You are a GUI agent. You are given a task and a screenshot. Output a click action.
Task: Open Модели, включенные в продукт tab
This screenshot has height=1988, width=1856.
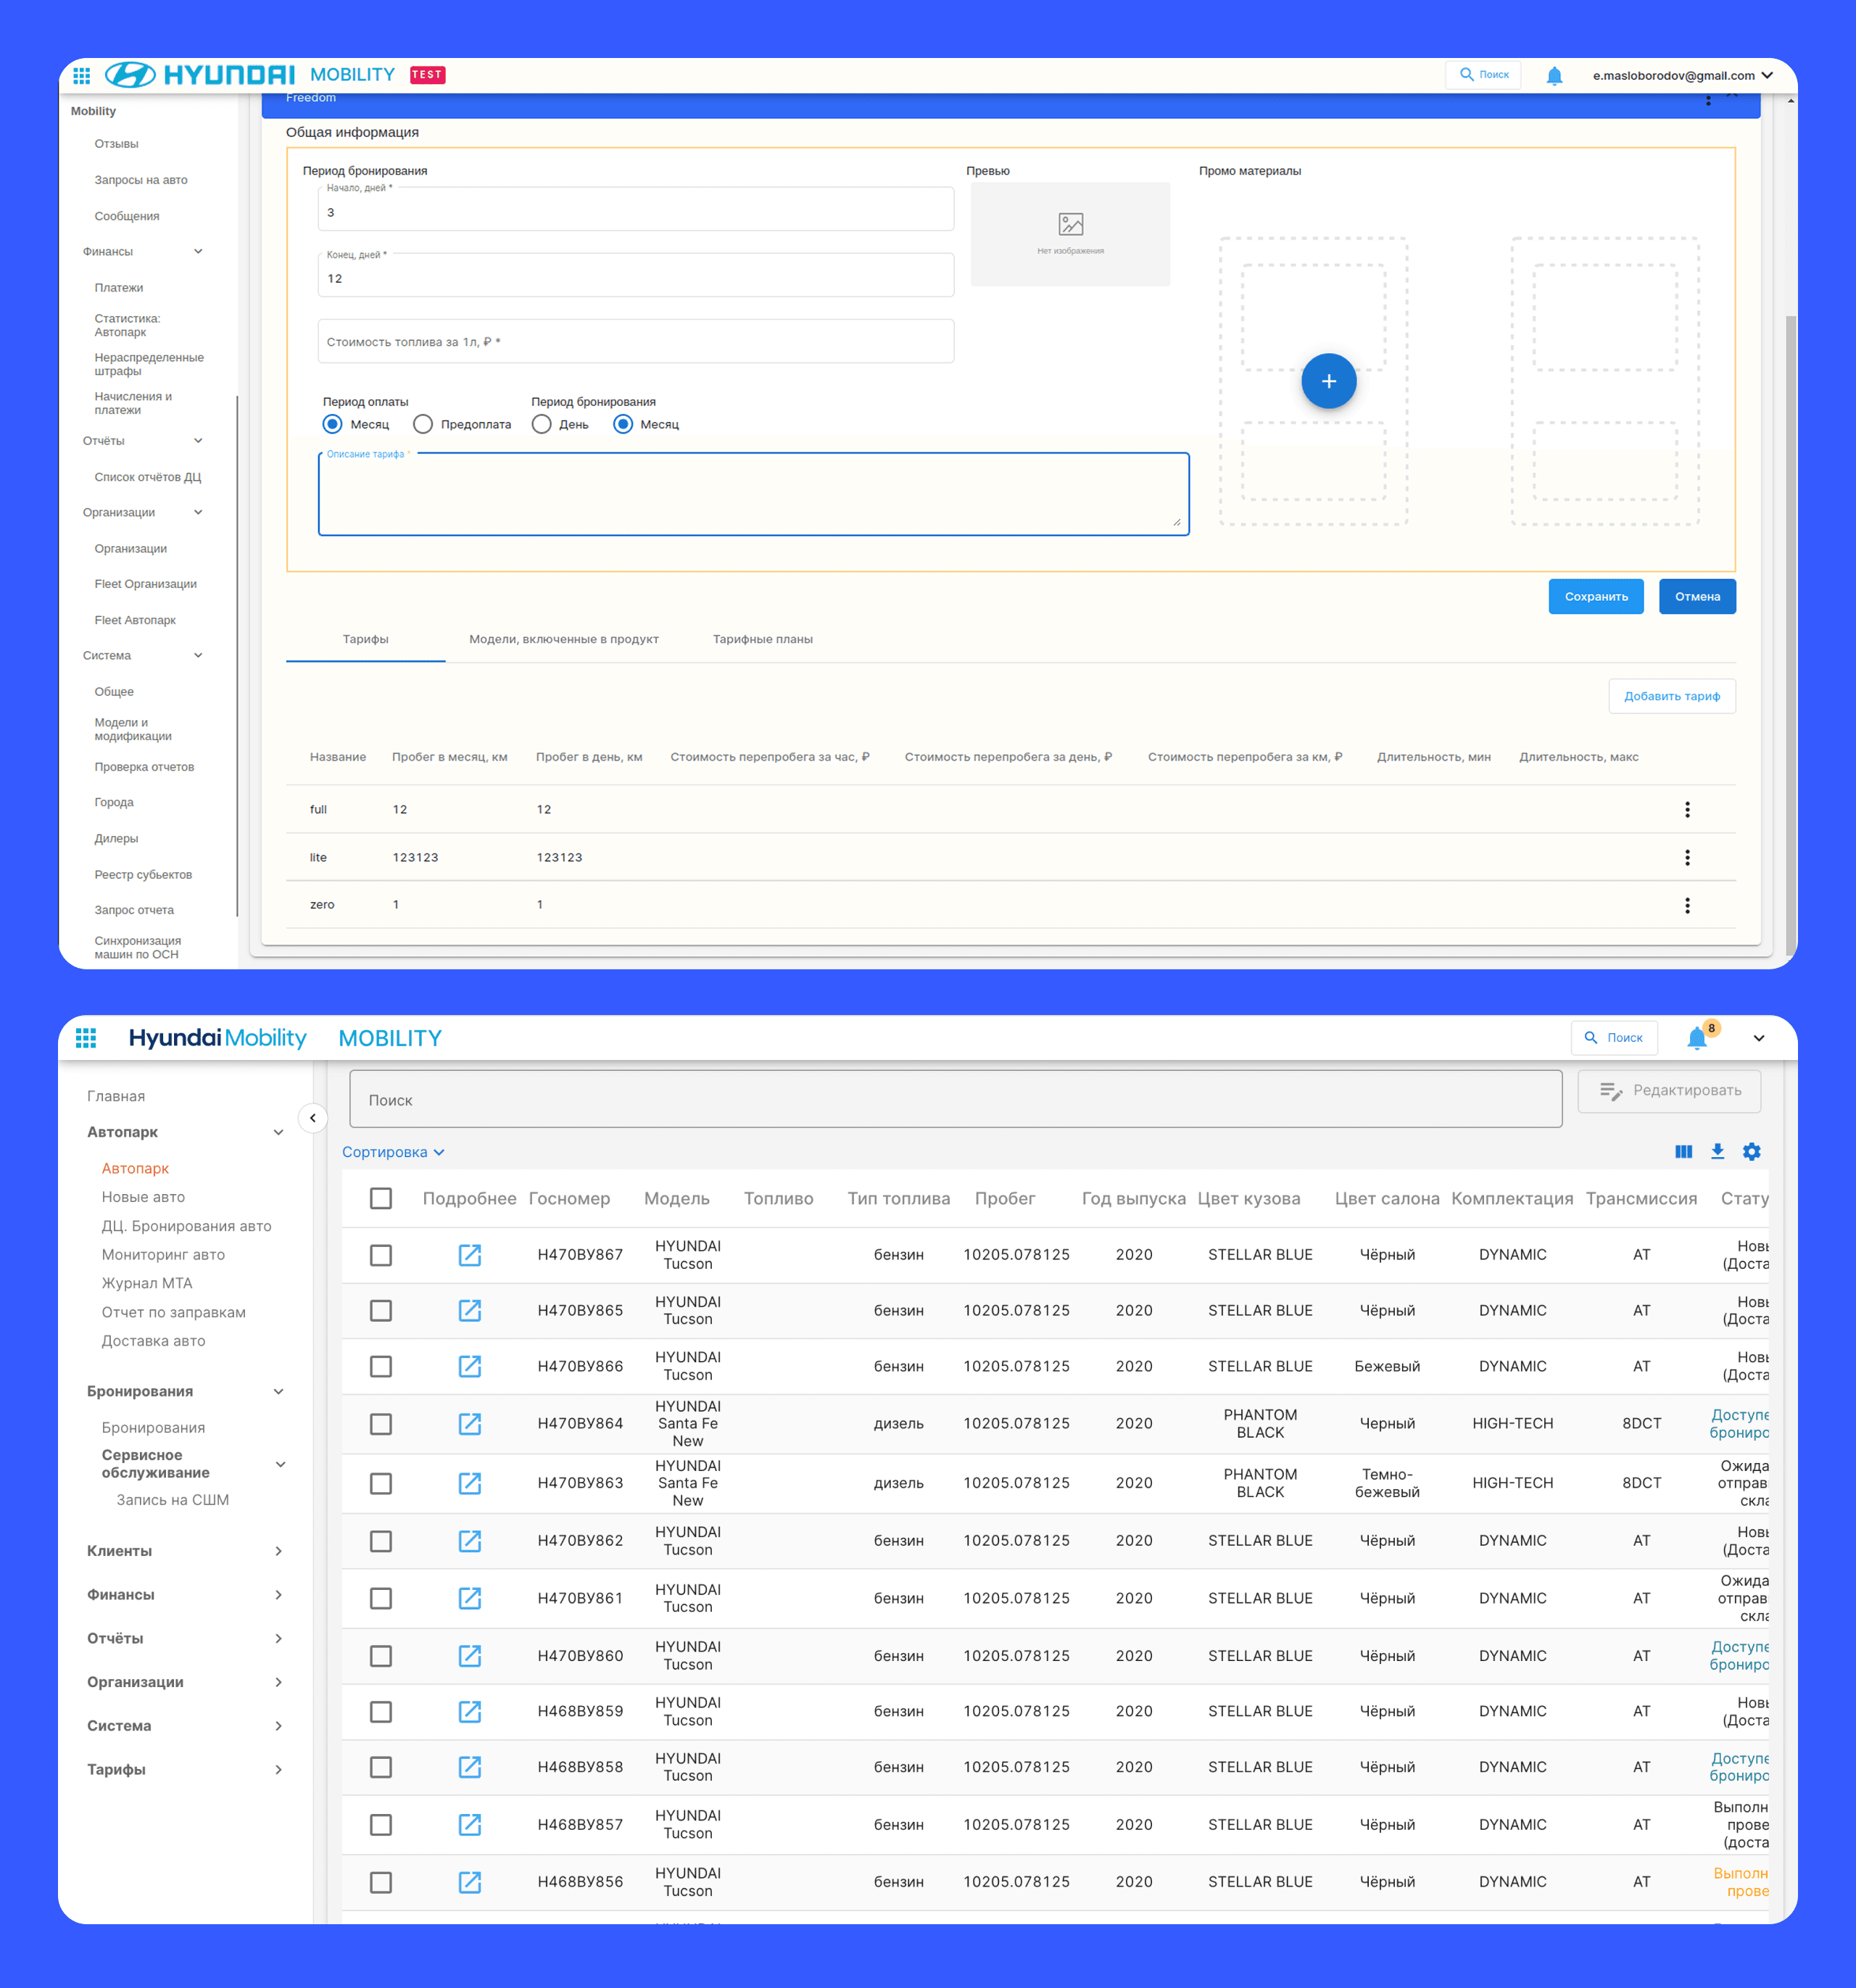[563, 639]
